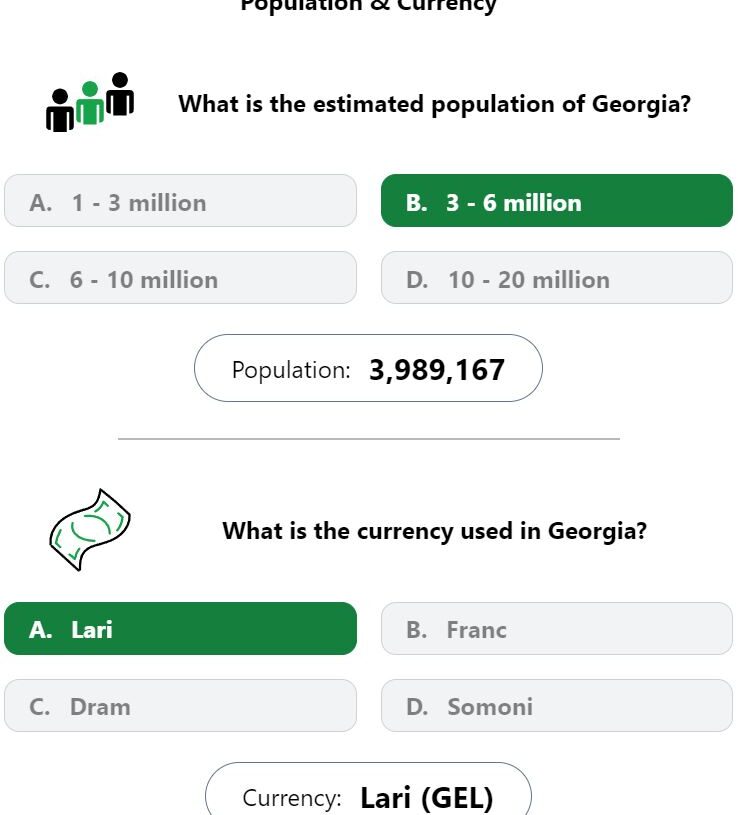This screenshot has width=738, height=815.
Task: Click the Currency Lari (GEL) result pill
Action: pos(368,789)
